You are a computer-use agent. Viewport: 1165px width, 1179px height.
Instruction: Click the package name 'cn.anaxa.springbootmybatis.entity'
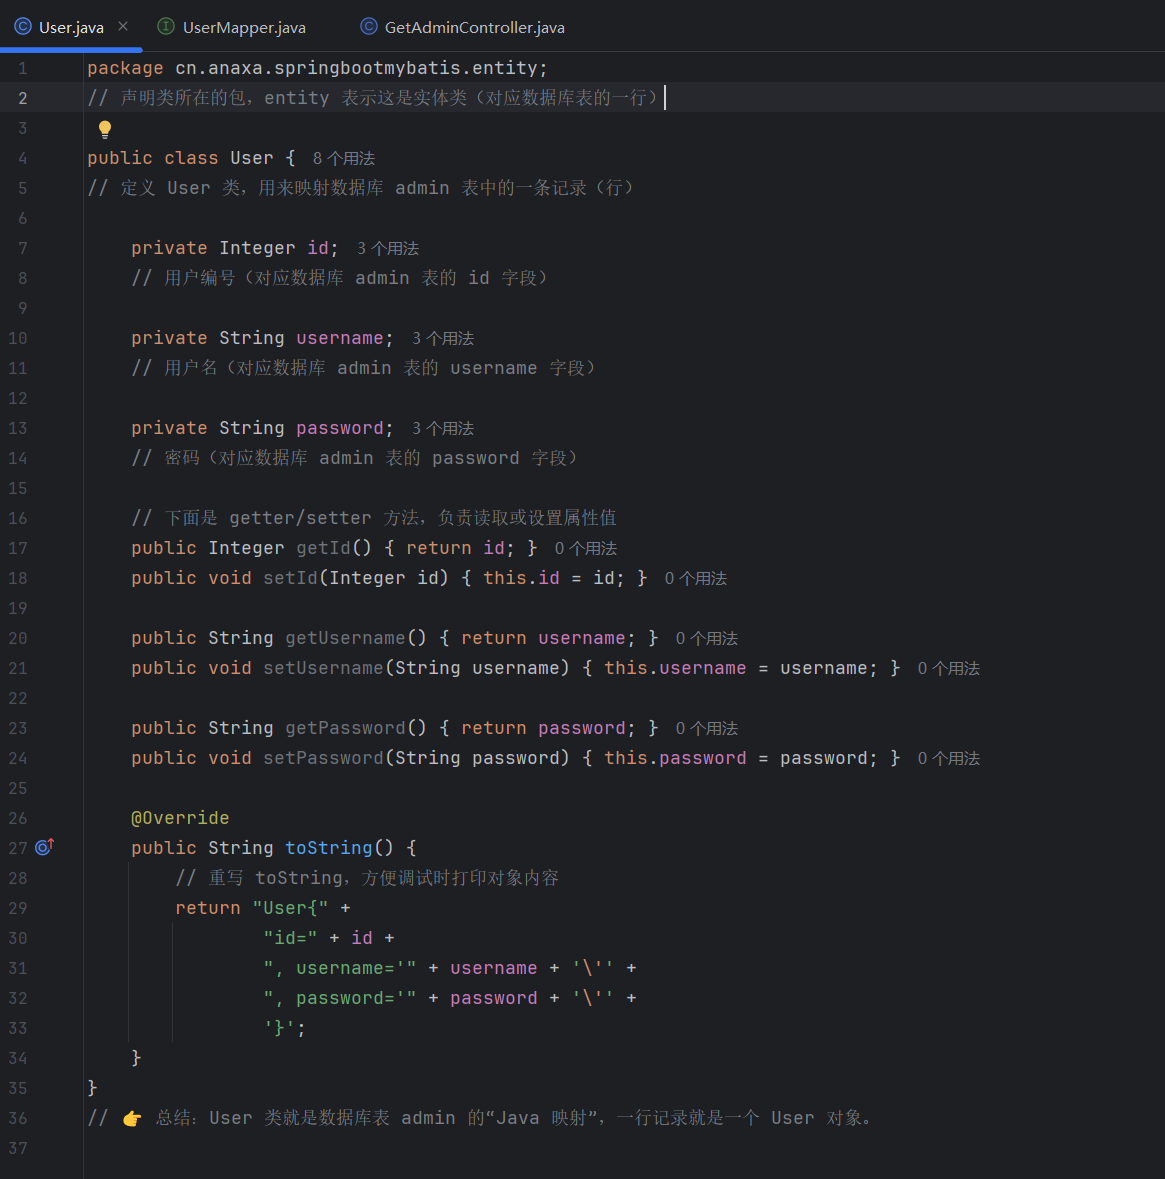pyautogui.click(x=356, y=68)
